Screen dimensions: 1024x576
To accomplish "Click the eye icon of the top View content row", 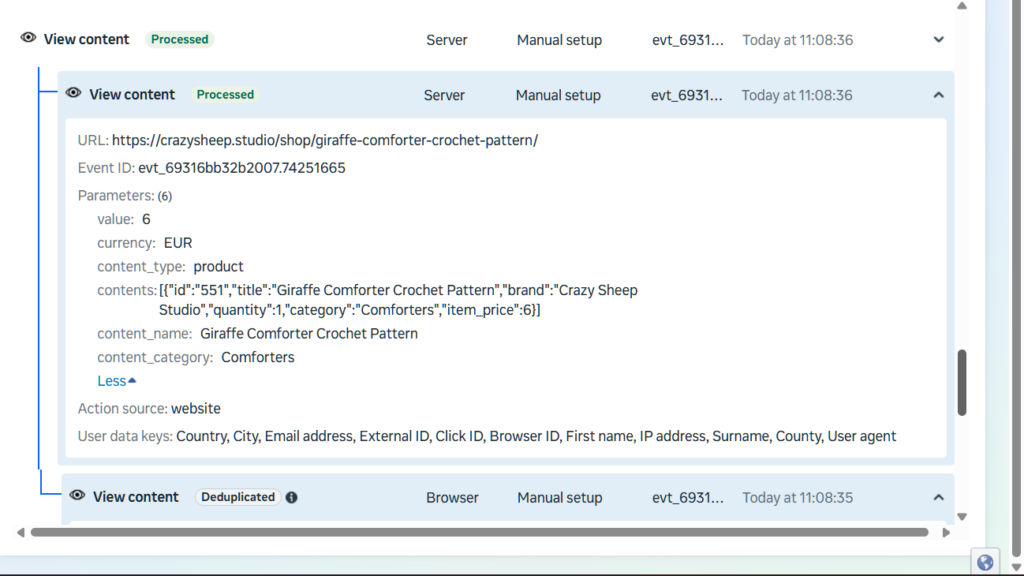I will (x=28, y=39).
